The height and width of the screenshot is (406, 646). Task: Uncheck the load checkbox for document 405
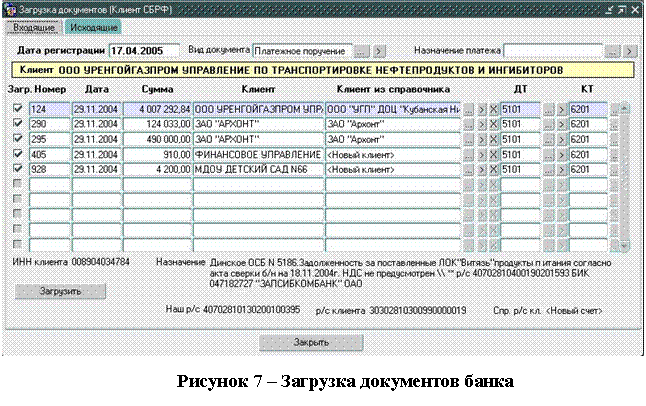tap(17, 153)
